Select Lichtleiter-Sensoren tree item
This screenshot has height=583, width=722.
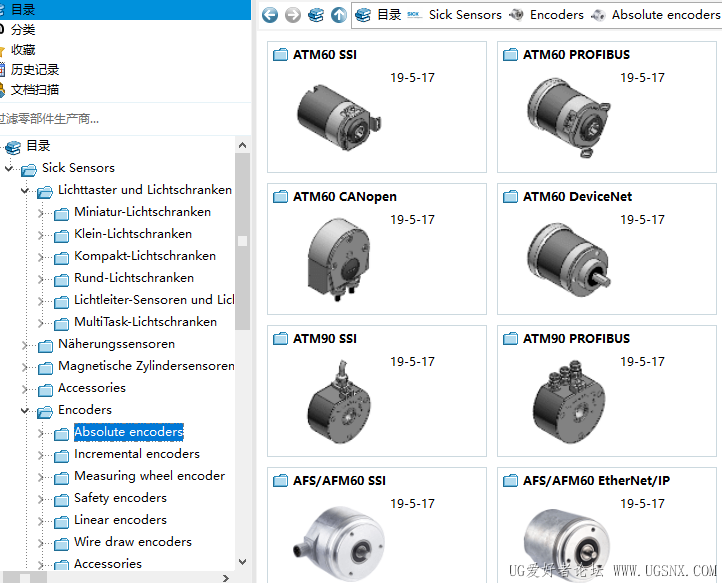[154, 300]
